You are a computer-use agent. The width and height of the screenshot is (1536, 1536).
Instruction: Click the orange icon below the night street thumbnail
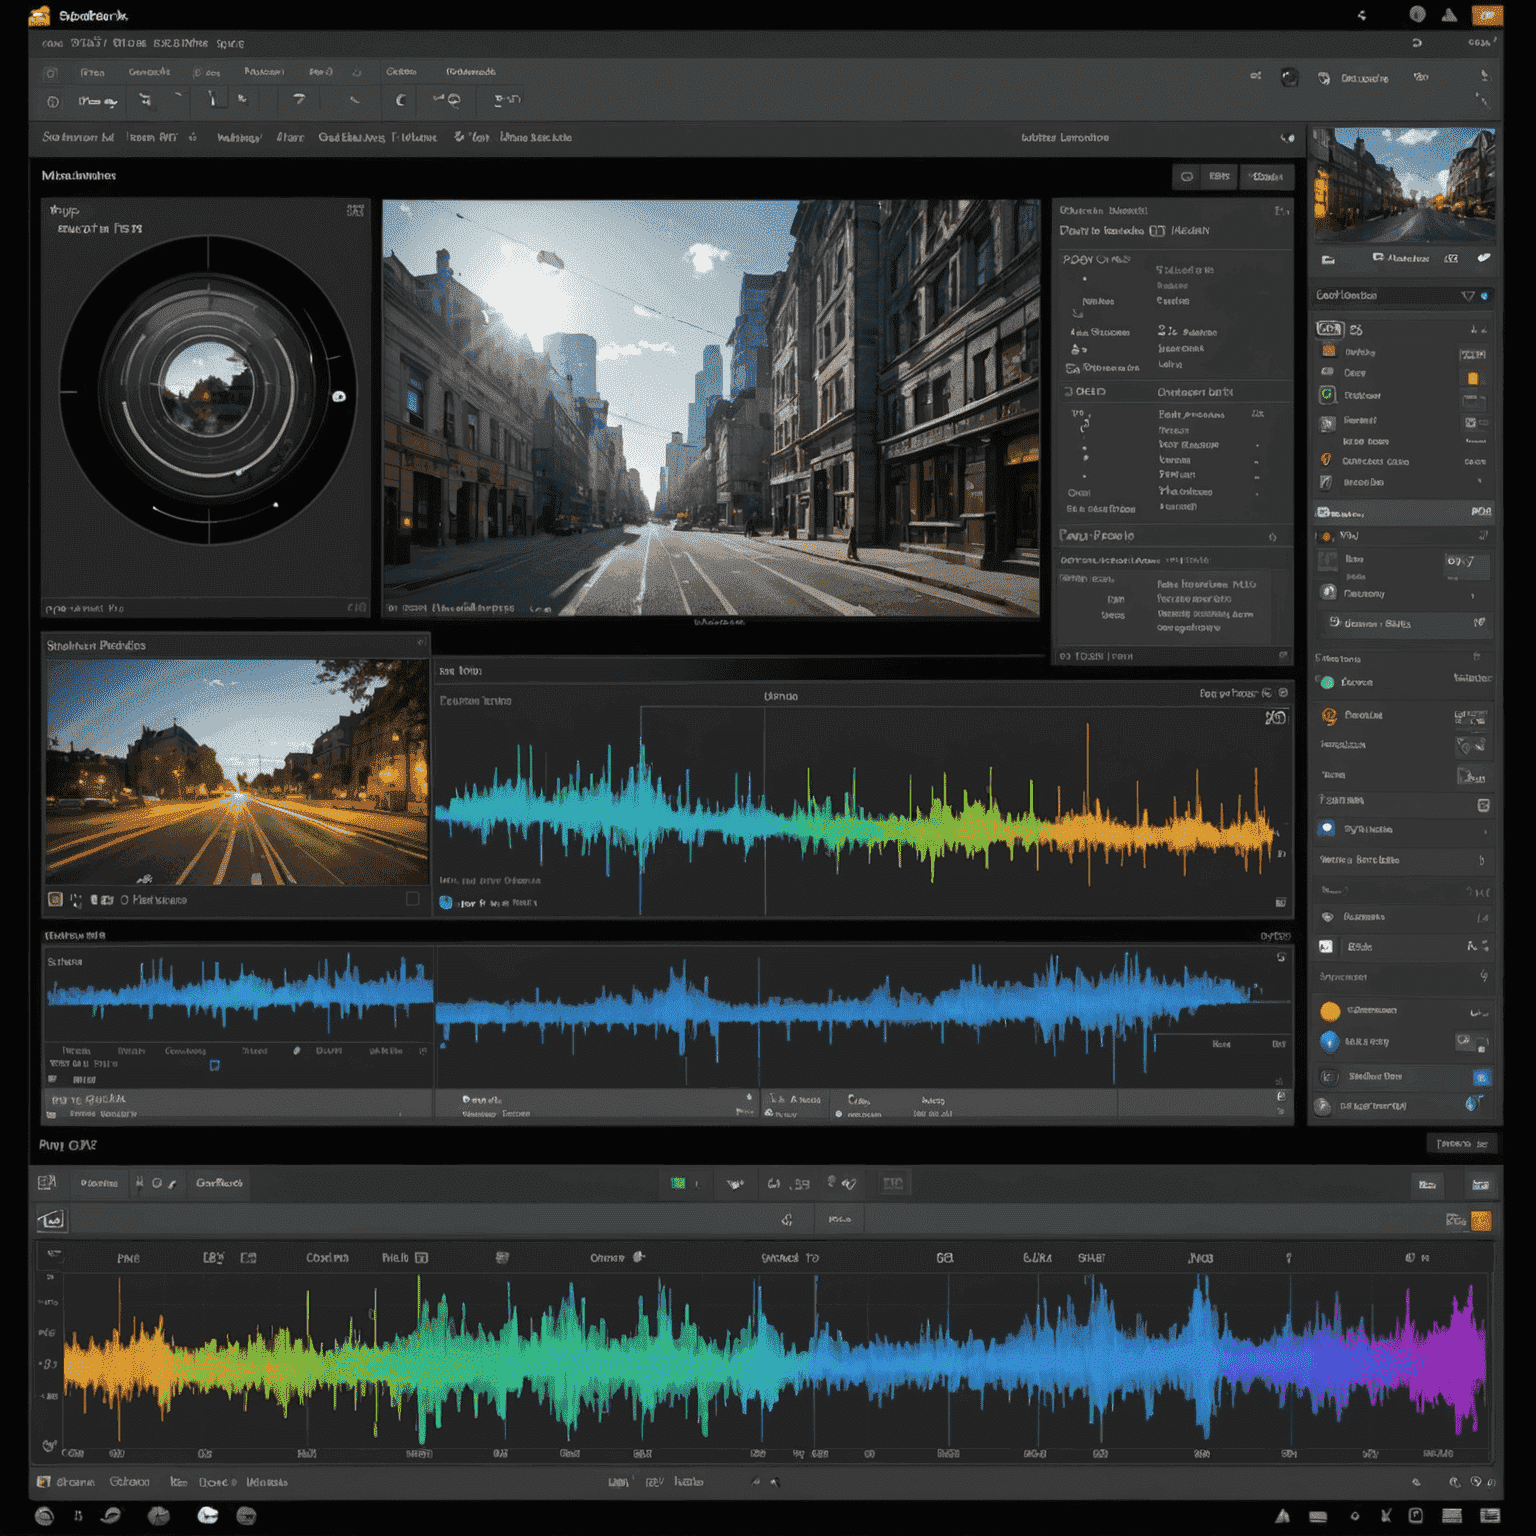point(56,899)
